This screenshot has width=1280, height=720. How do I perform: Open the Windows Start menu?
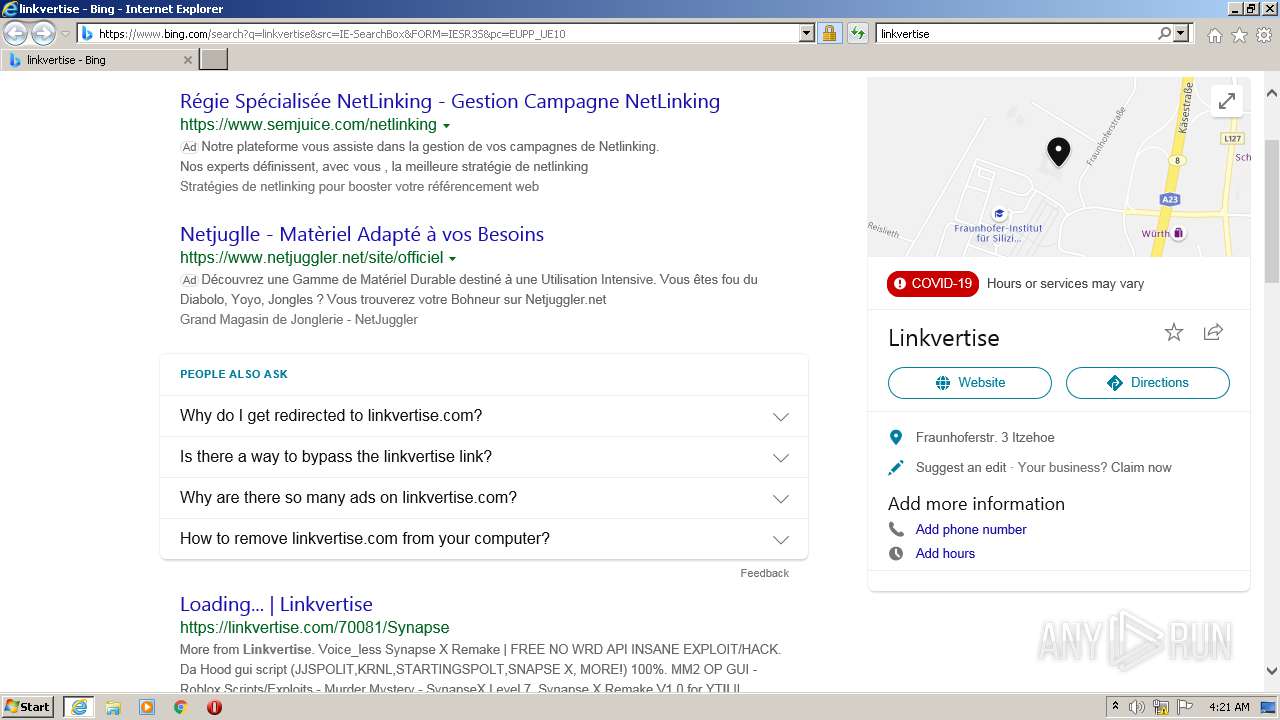point(28,707)
